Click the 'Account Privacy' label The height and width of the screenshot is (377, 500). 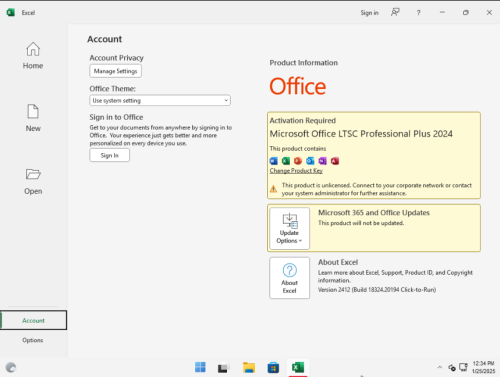(116, 58)
